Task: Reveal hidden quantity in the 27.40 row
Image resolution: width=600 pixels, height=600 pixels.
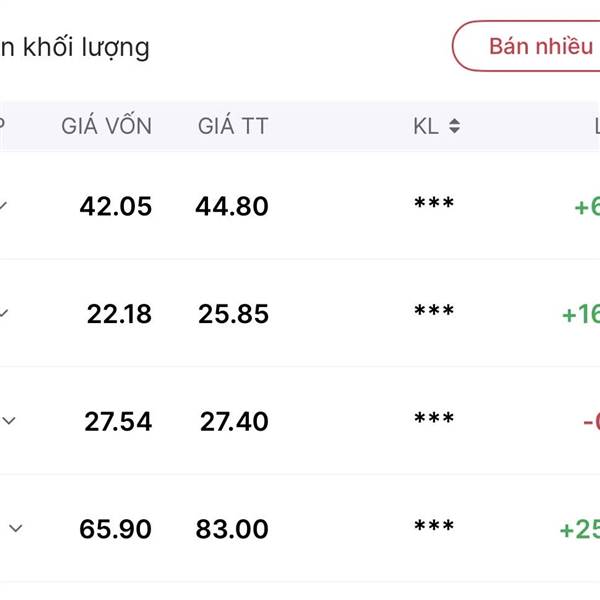Action: (434, 421)
